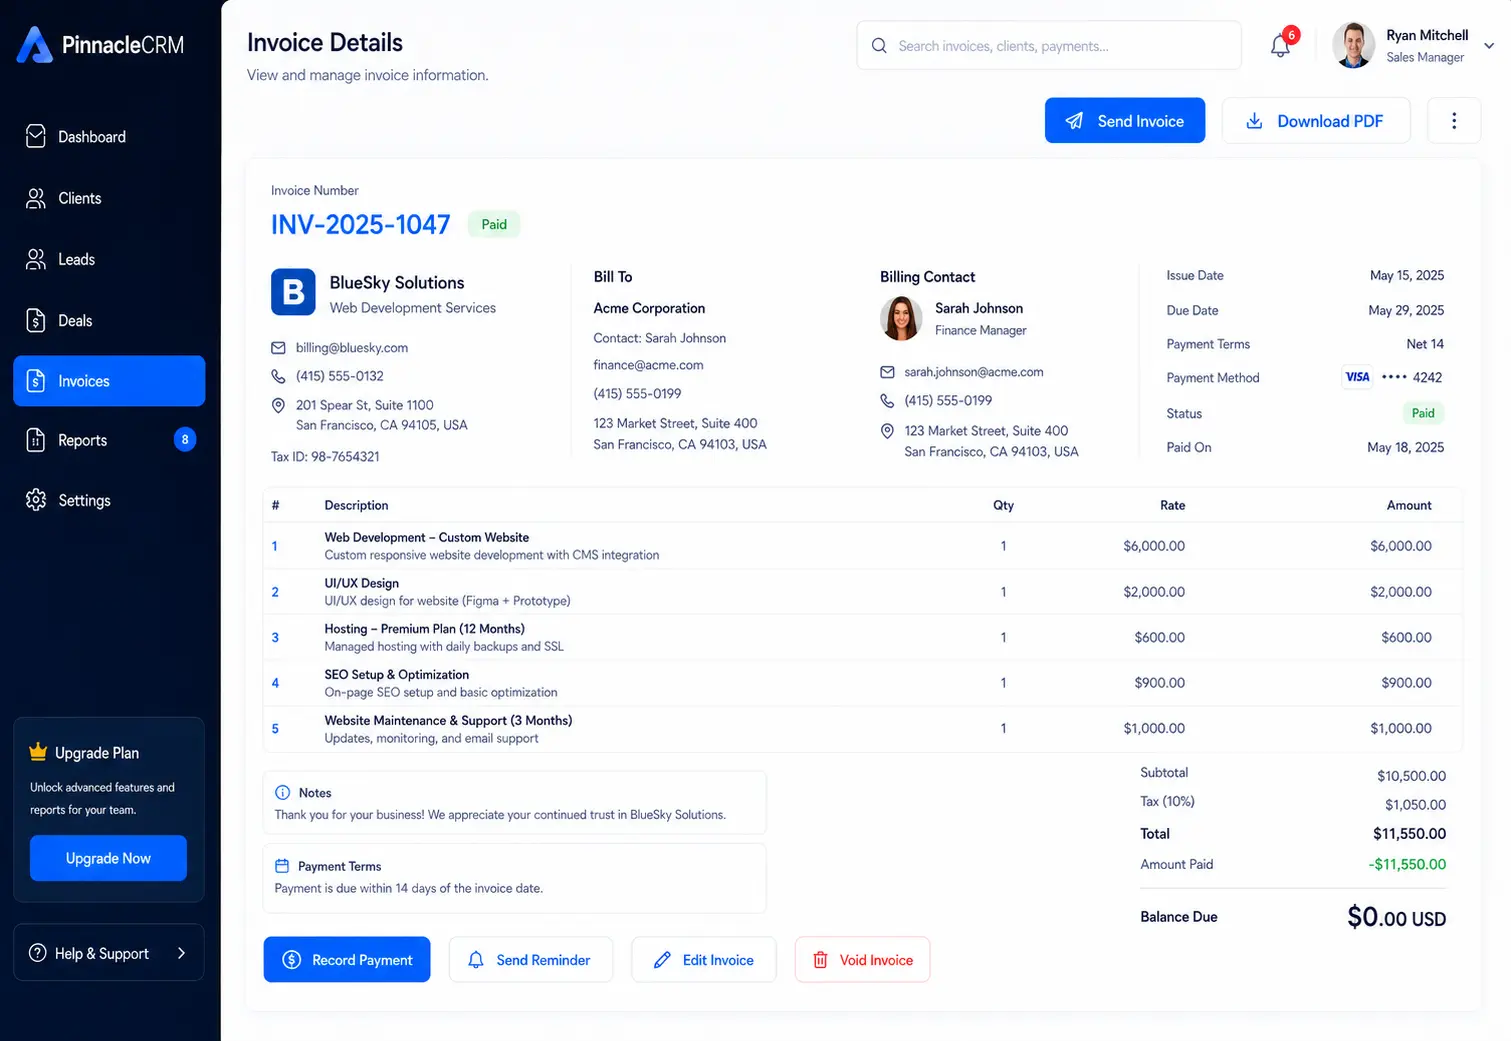
Task: Click Ryan Mitchell's profile photo
Action: coord(1354,46)
